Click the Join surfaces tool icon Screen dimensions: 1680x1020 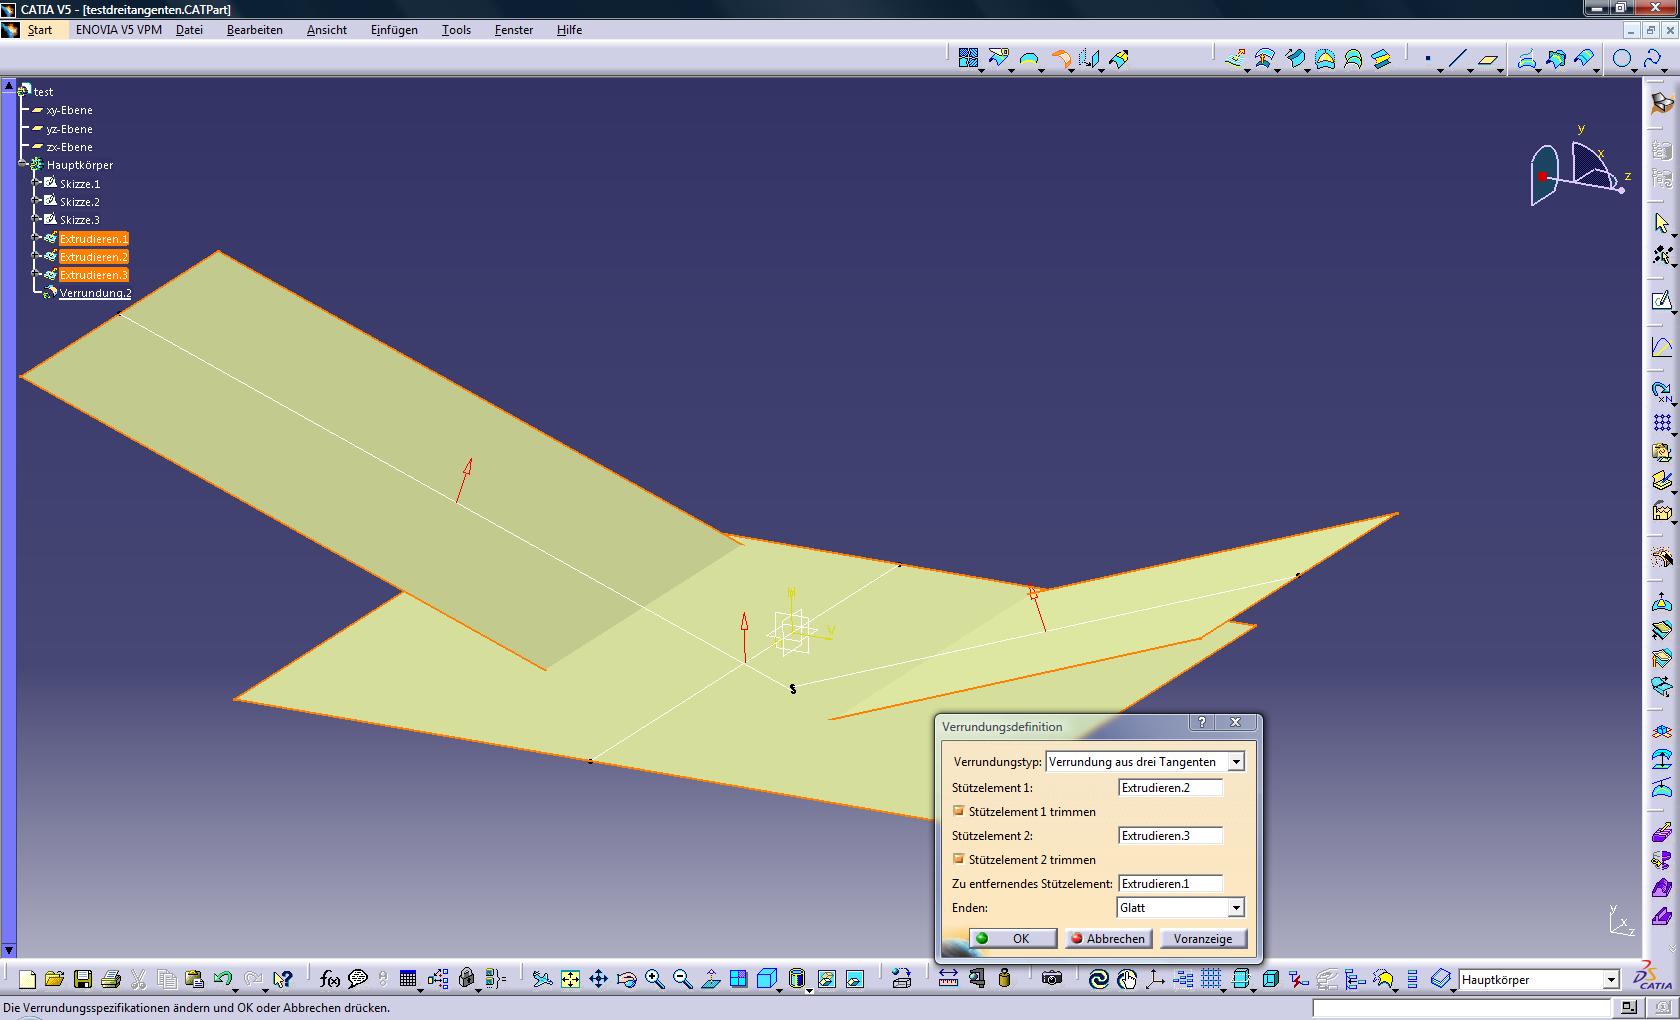968,59
